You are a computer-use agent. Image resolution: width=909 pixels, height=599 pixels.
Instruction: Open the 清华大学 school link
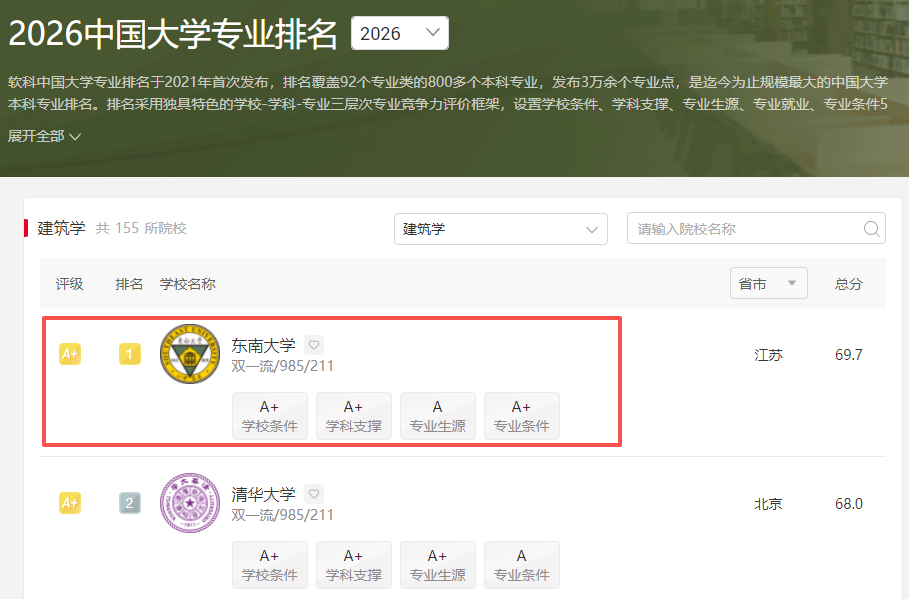click(x=264, y=495)
